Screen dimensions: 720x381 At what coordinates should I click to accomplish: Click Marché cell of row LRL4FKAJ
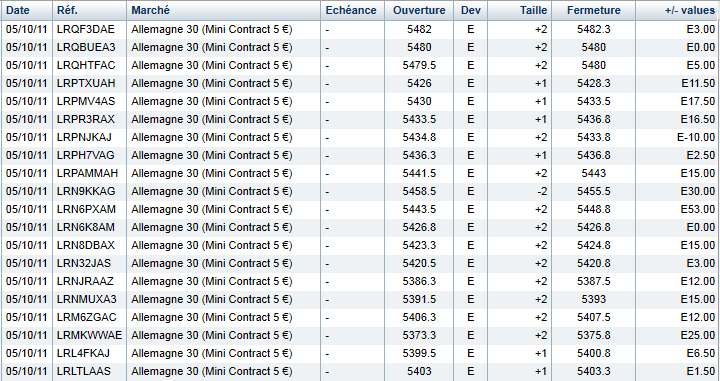coord(212,353)
